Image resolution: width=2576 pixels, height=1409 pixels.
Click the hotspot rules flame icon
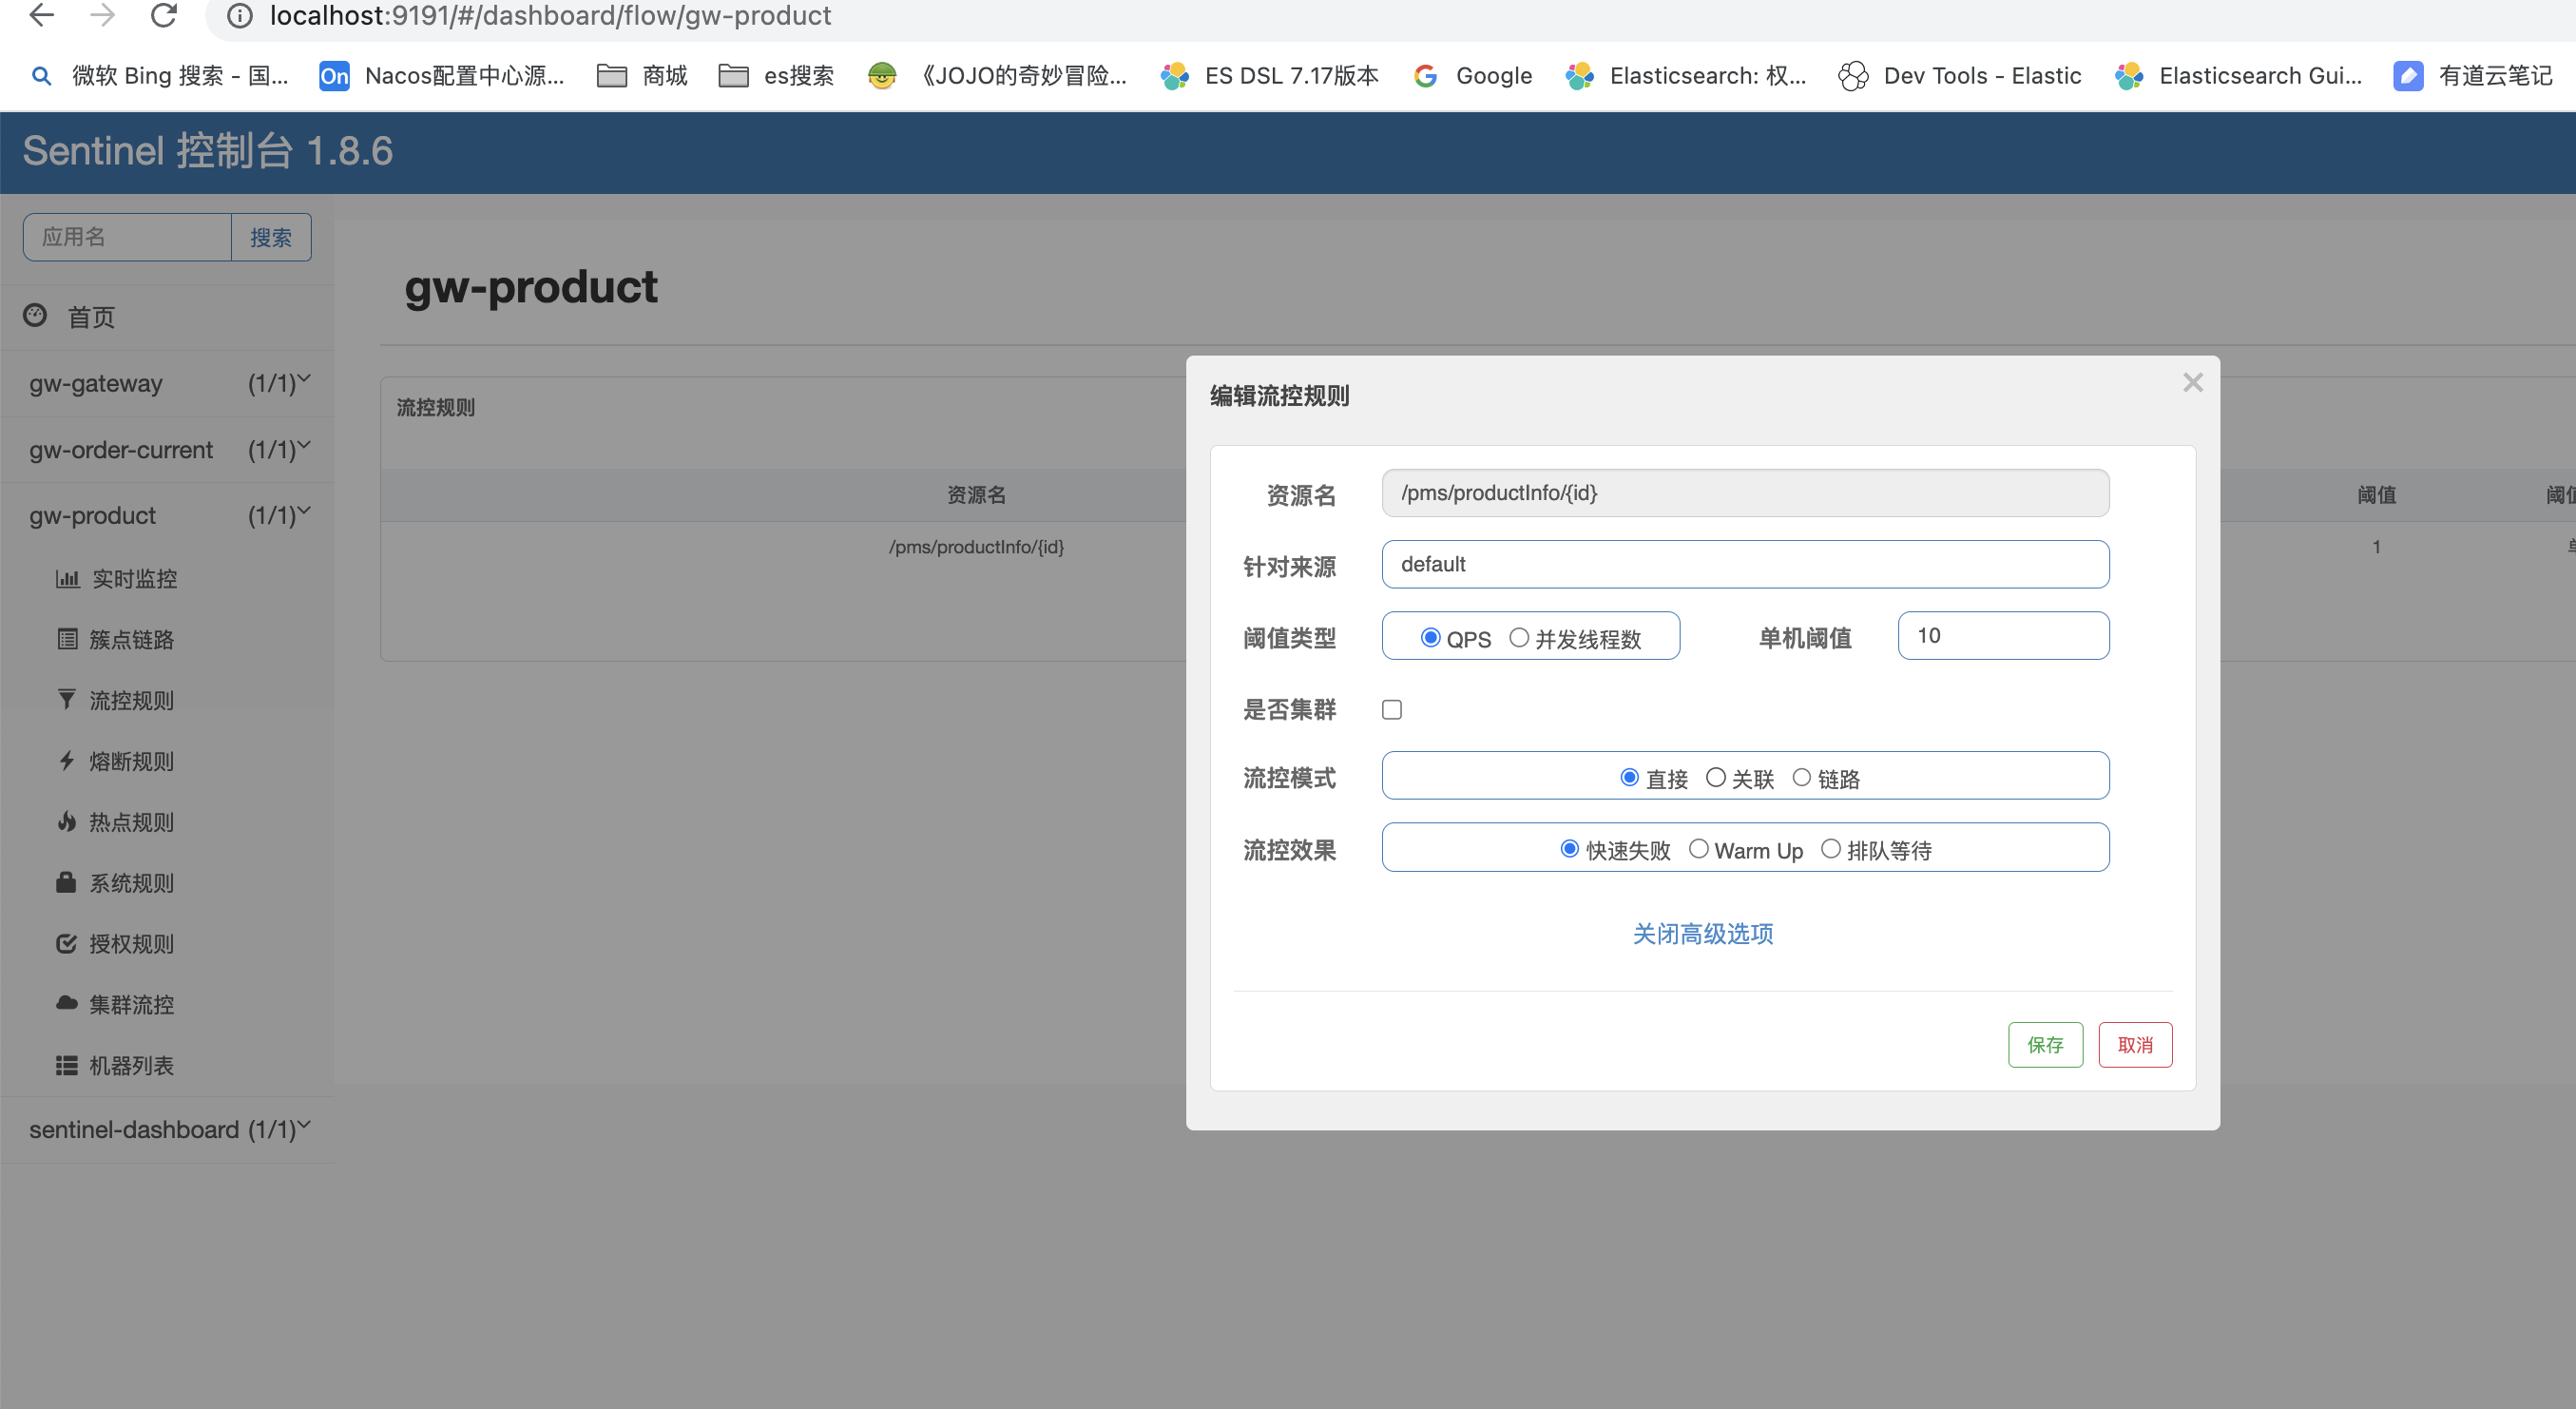pyautogui.click(x=67, y=822)
